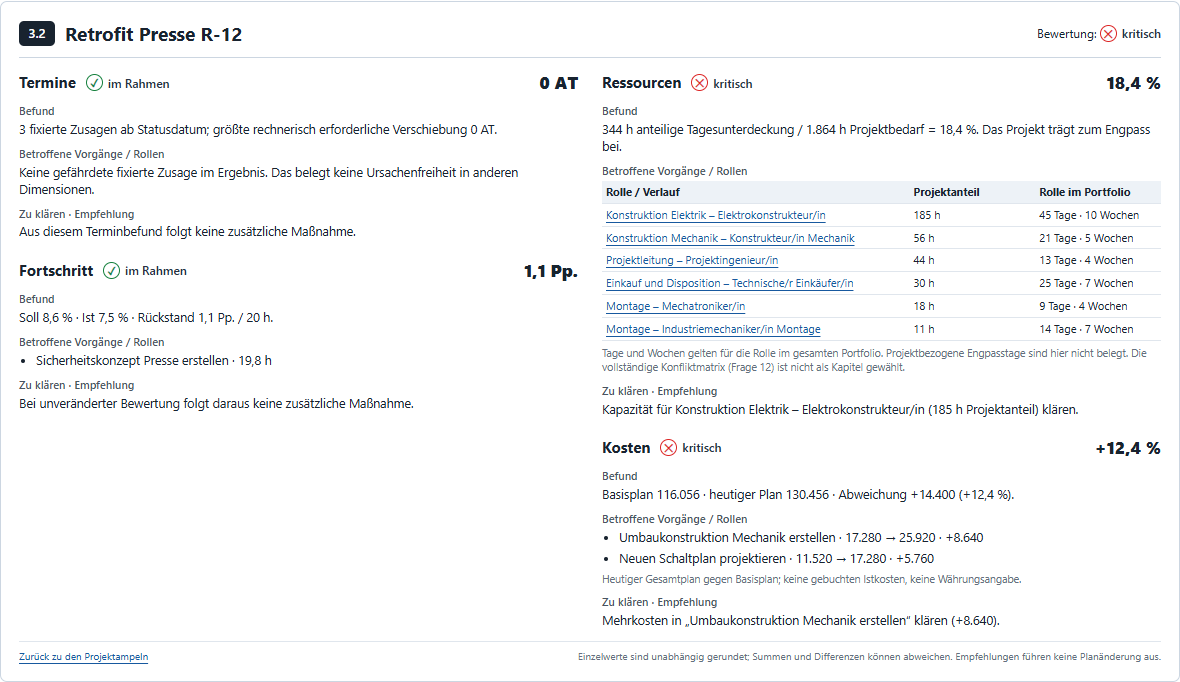Open Einkauf und Disposition – Technische/r Einkäufer/in
Viewport: 1180px width, 682px height.
pyautogui.click(x=729, y=283)
